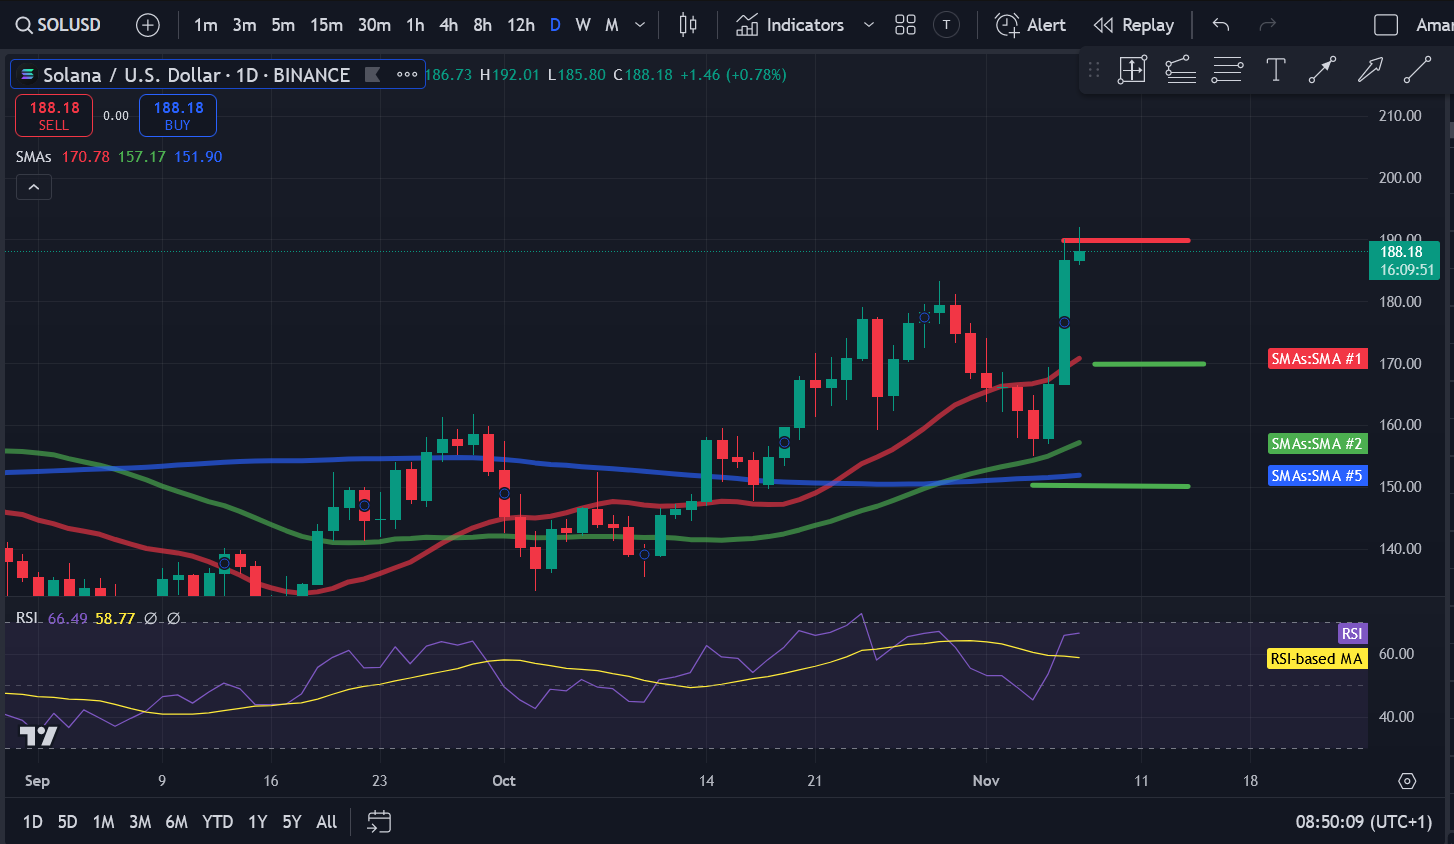Click the circled T button in the toolbar
The image size is (1454, 844).
[x=946, y=25]
